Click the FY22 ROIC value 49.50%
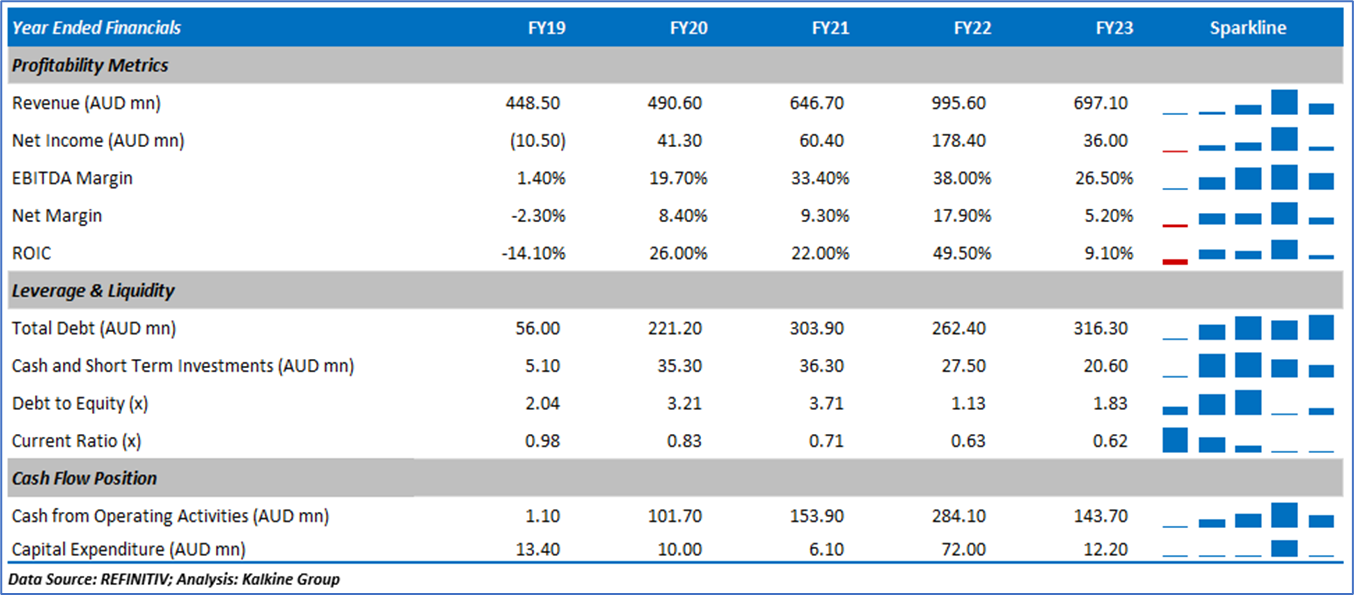Screen dimensions: 1354x595 961,253
